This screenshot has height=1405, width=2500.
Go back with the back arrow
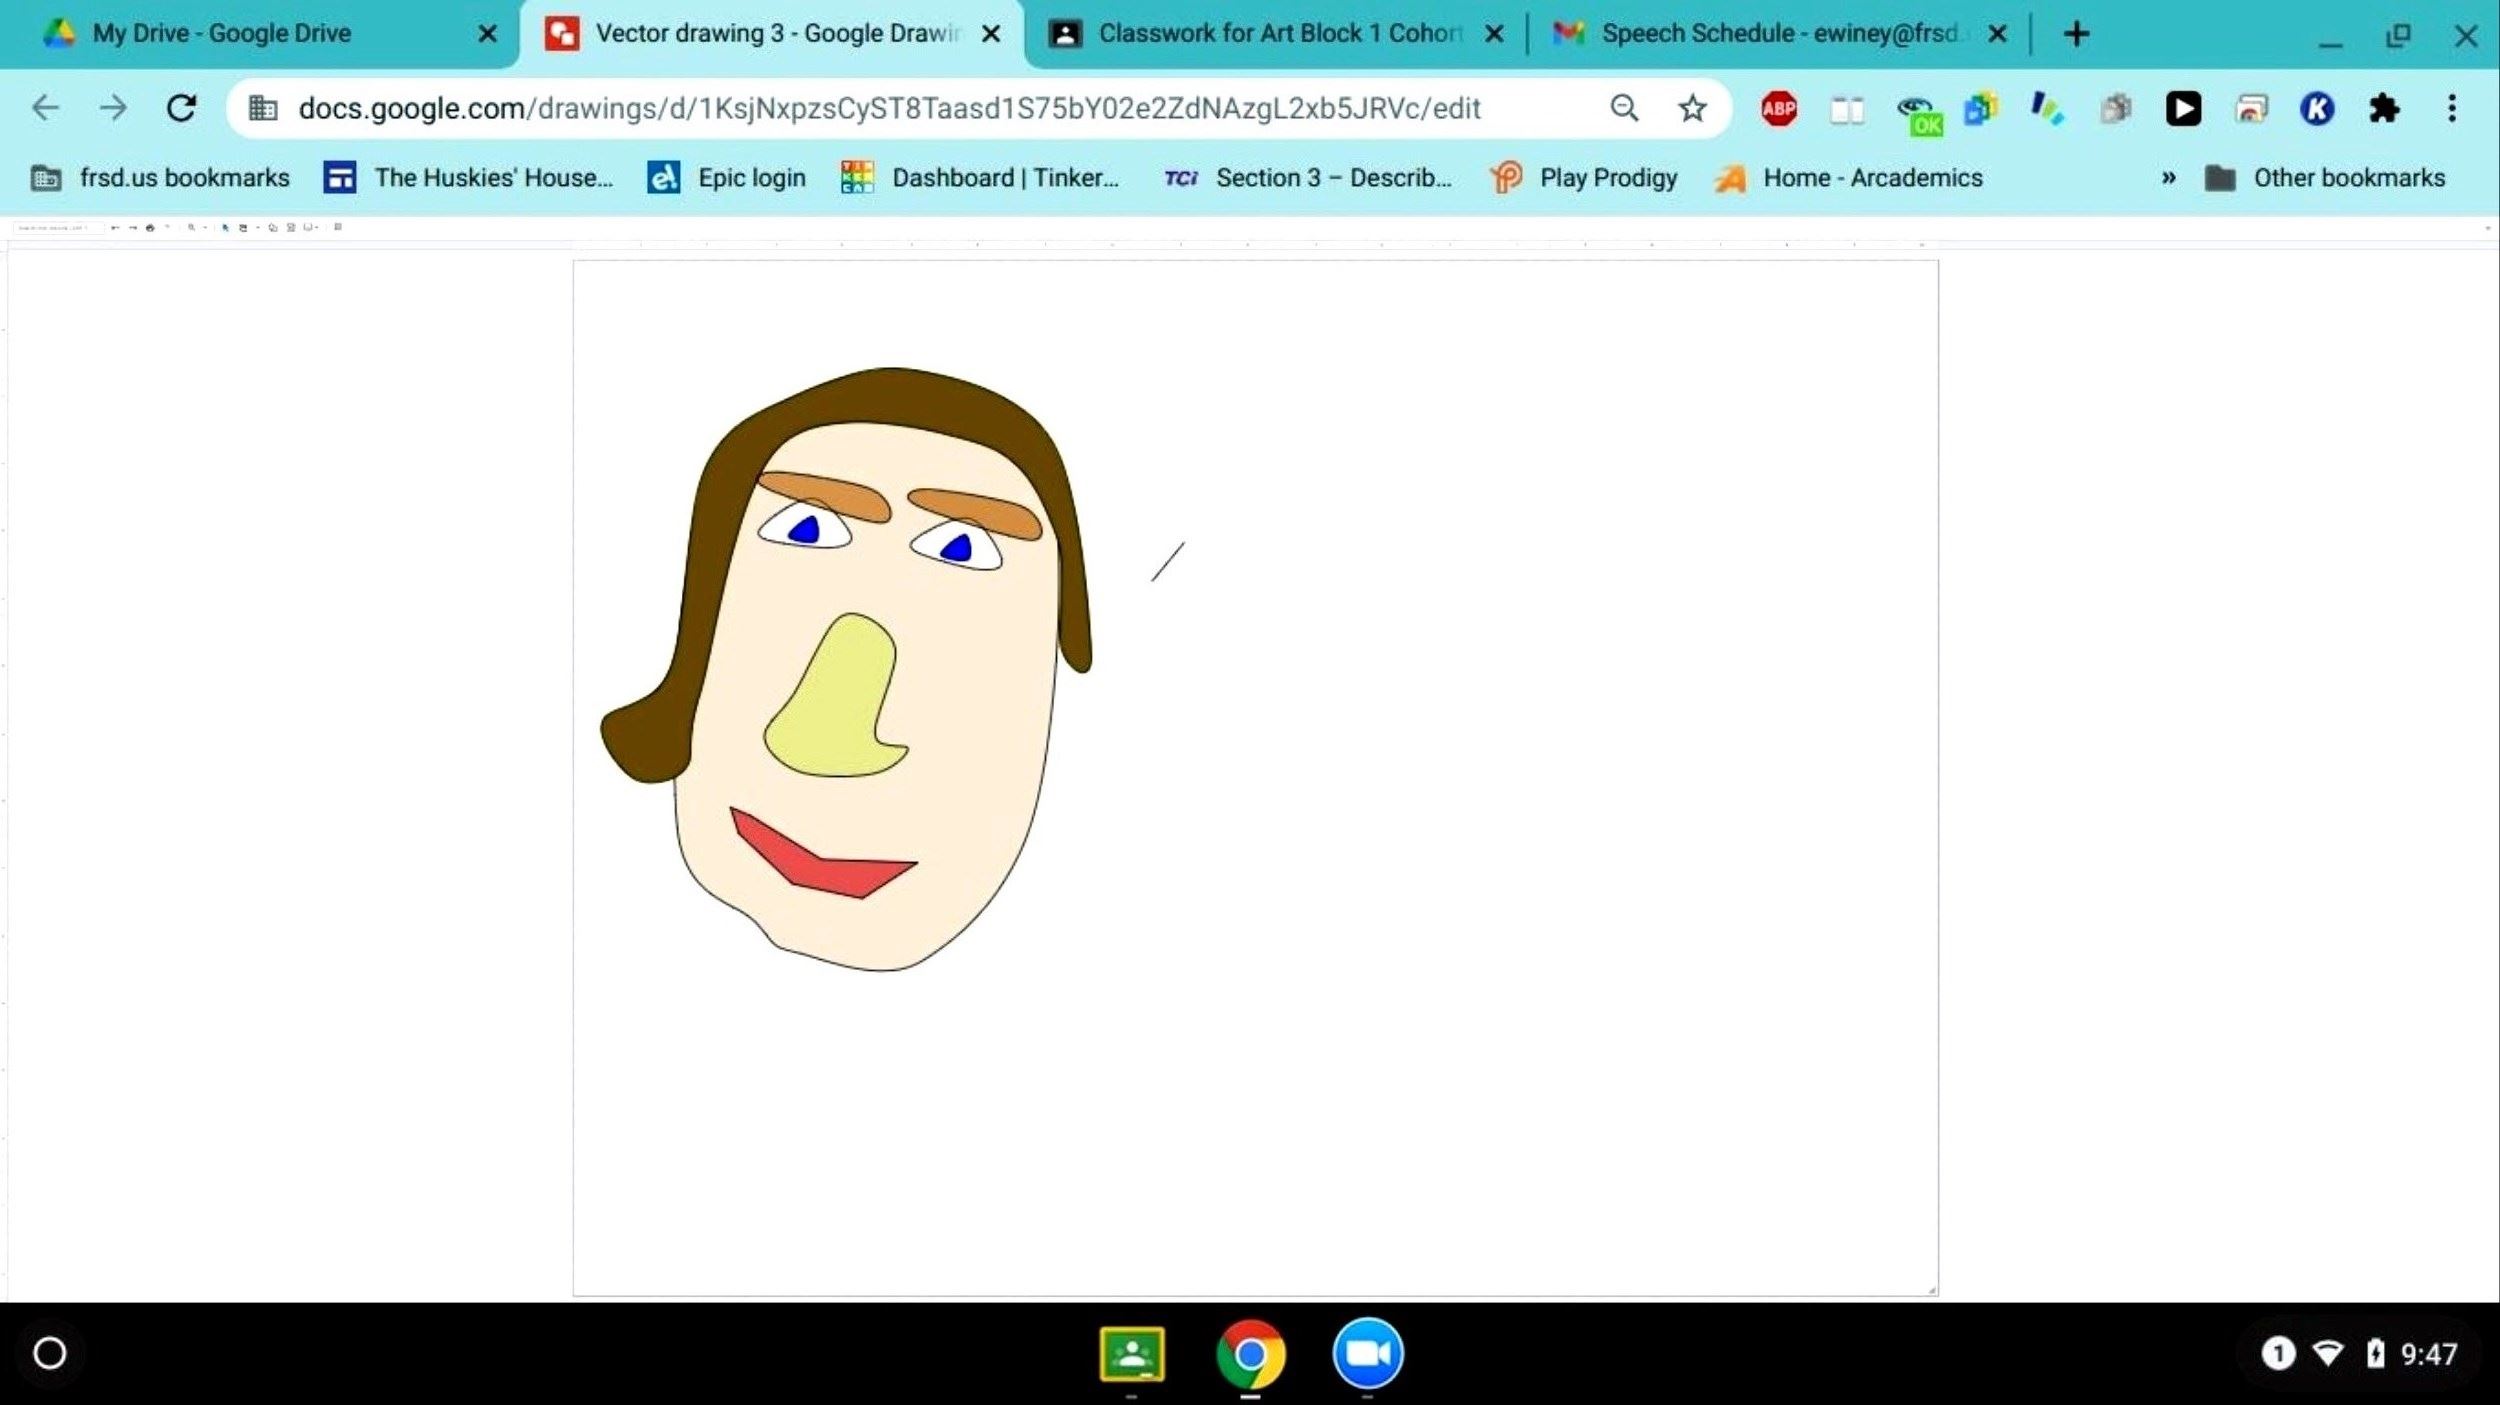[x=46, y=108]
